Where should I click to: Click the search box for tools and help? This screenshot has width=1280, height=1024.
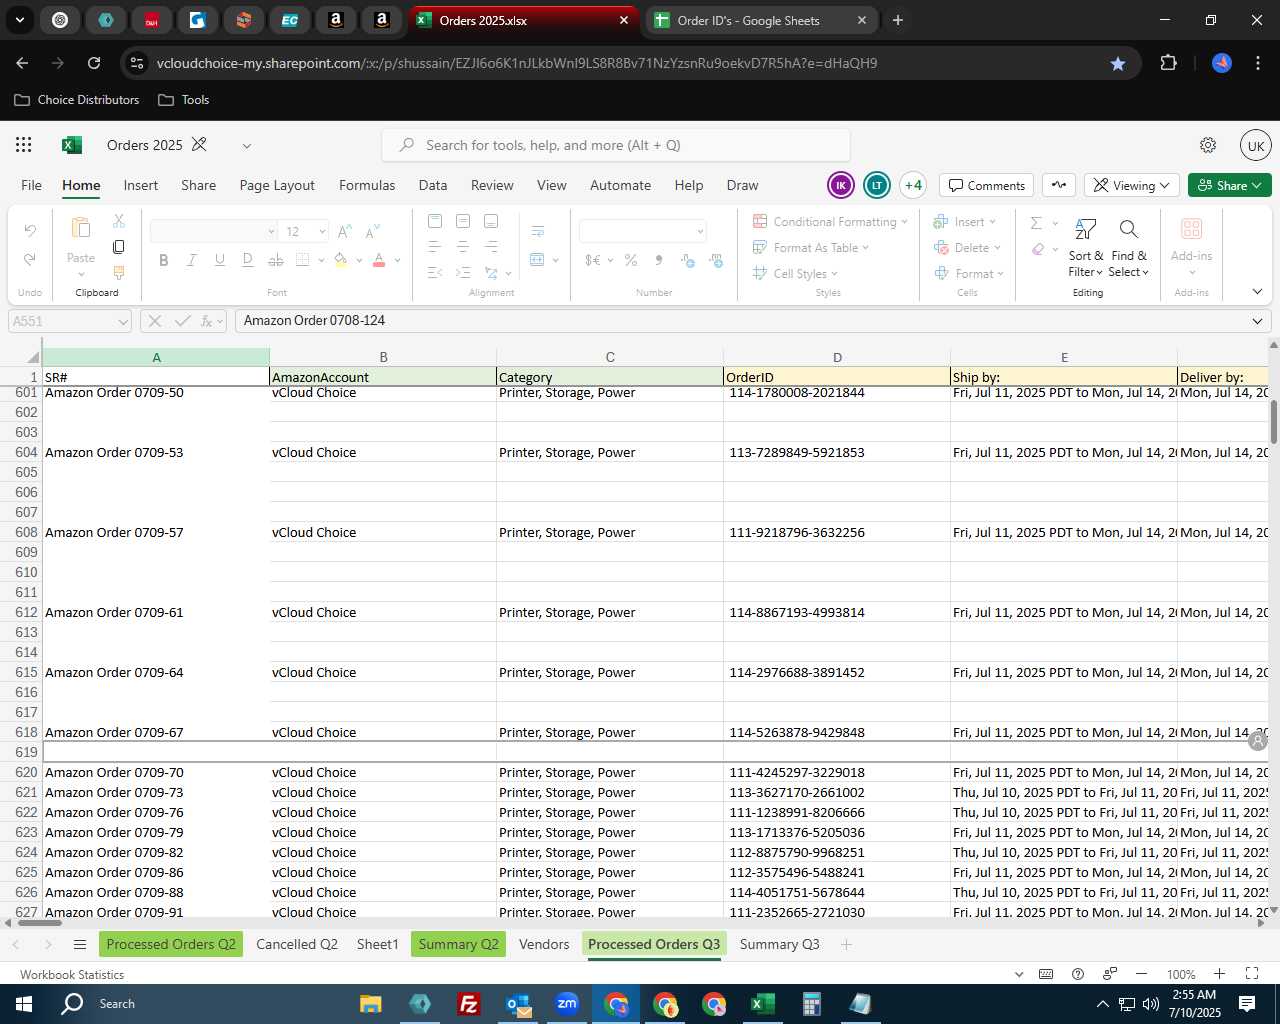point(616,145)
